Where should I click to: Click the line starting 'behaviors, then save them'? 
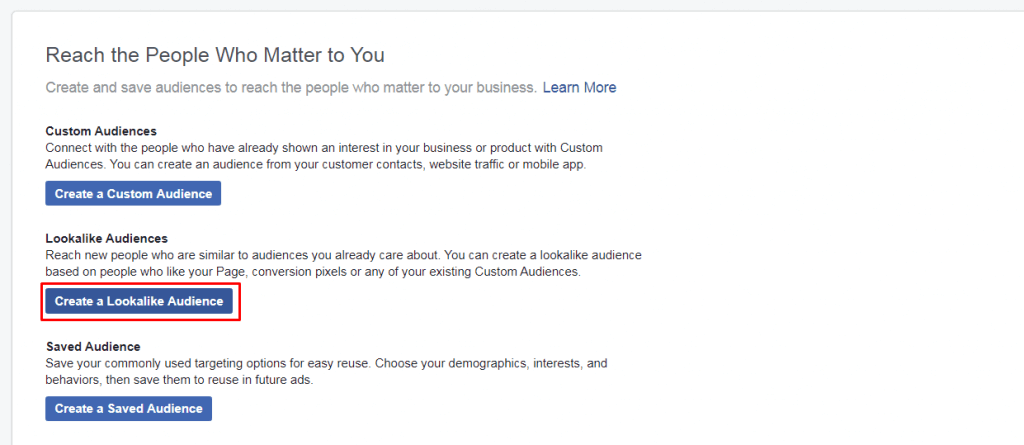[180, 380]
